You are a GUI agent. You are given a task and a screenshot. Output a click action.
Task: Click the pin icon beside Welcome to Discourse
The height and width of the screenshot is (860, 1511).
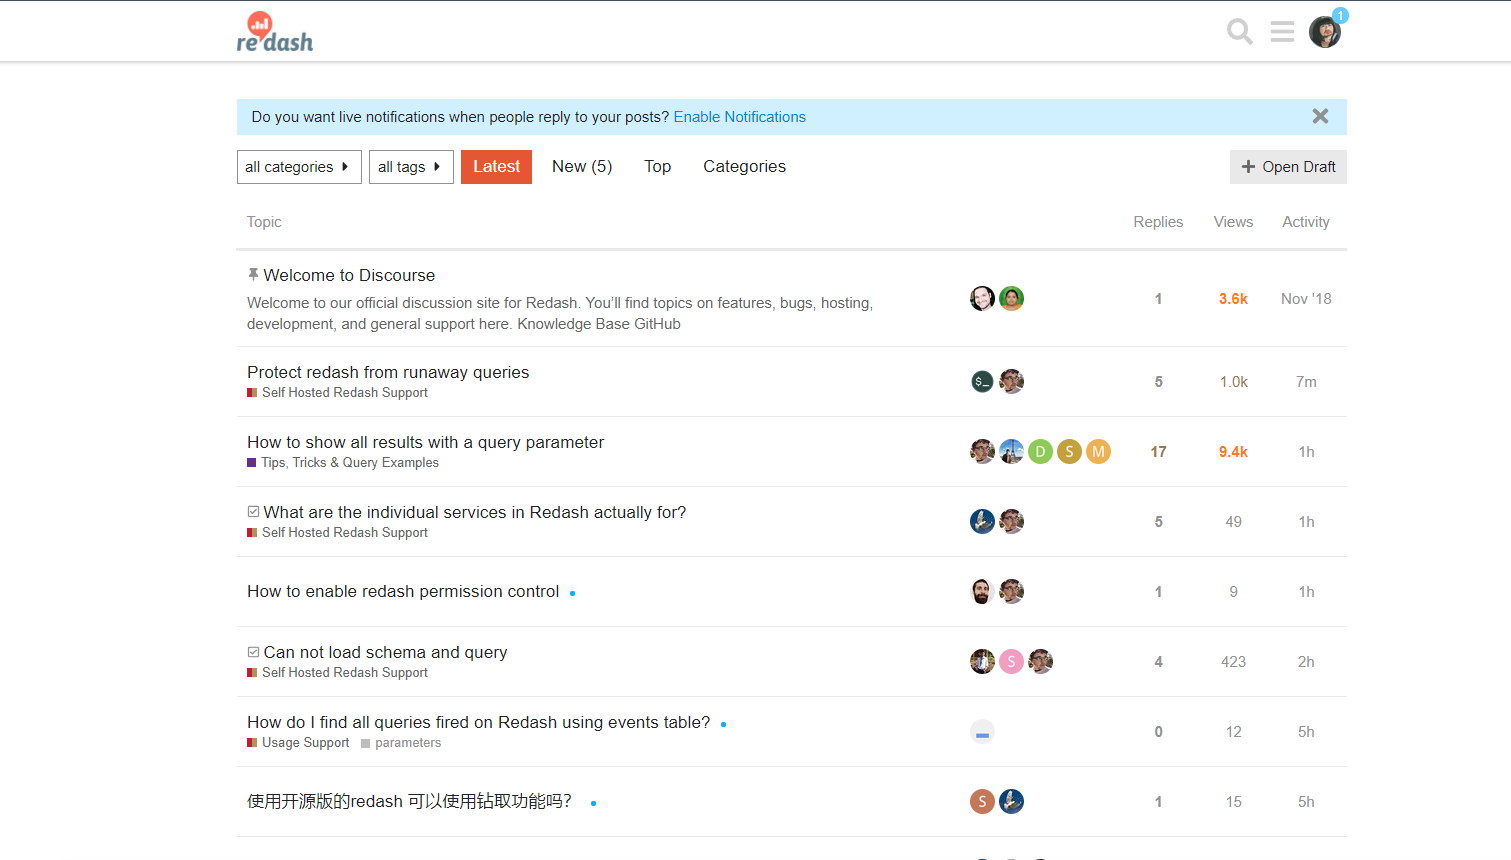(x=253, y=274)
